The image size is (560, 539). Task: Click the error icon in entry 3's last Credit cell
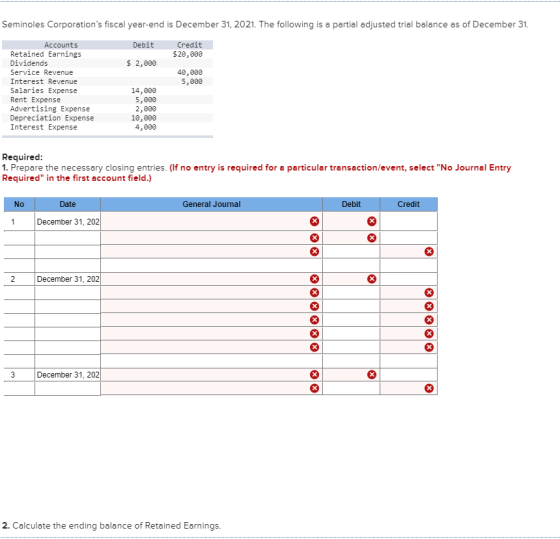tap(429, 388)
